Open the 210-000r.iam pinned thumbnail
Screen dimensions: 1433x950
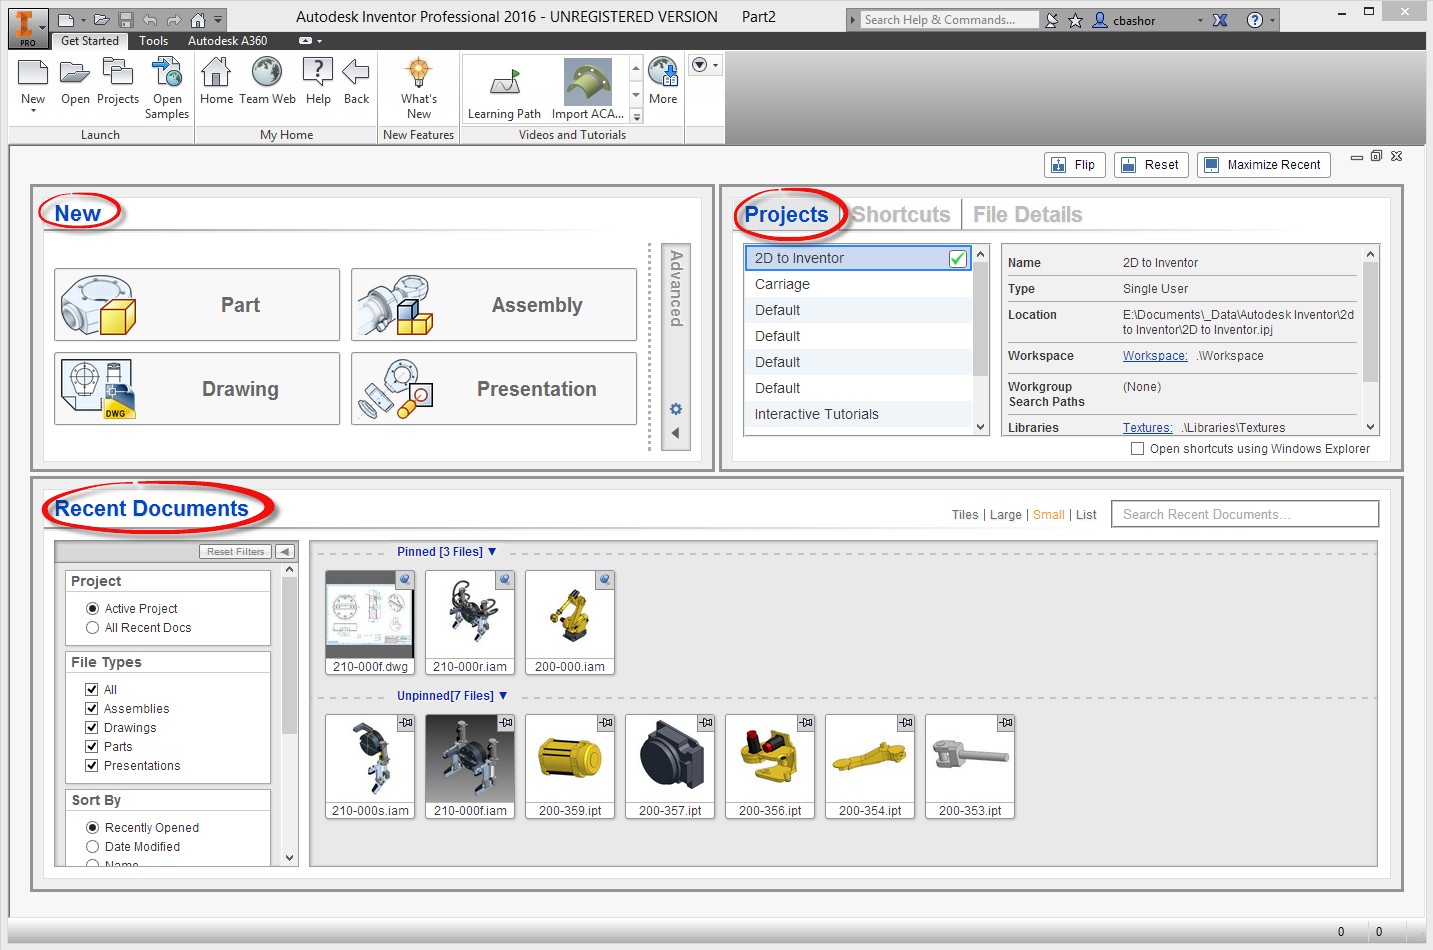click(470, 622)
